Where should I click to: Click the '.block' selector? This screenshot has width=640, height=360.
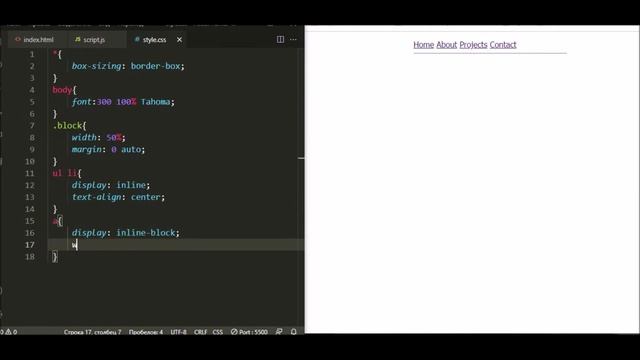point(67,126)
